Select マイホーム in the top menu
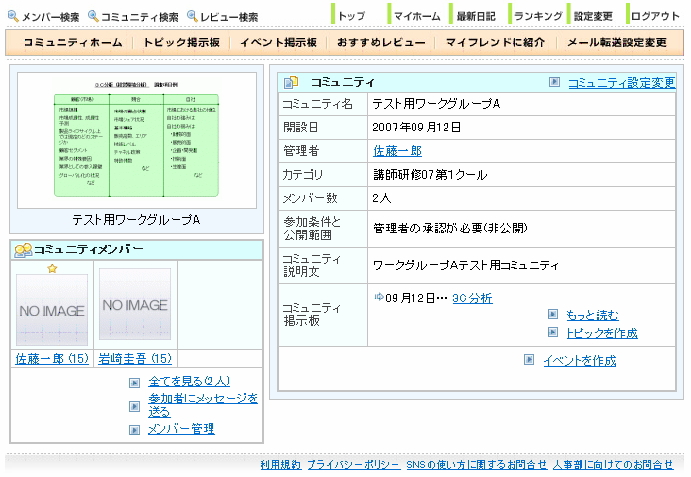The image size is (691, 477). click(x=416, y=17)
